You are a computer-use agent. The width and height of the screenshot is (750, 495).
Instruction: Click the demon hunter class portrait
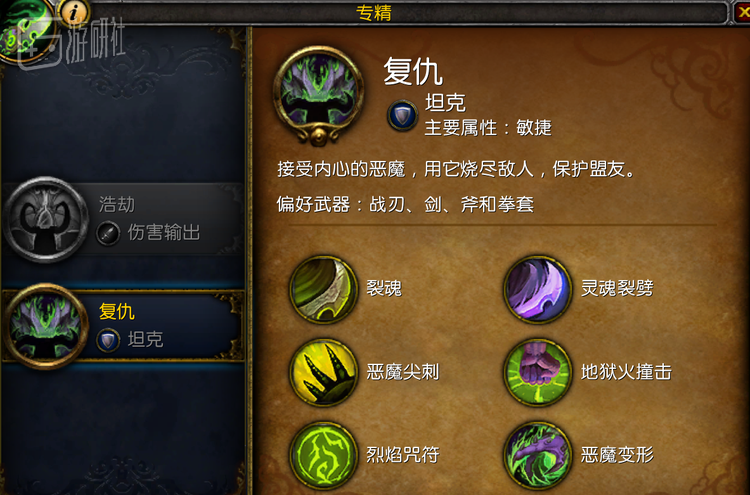tap(26, 31)
